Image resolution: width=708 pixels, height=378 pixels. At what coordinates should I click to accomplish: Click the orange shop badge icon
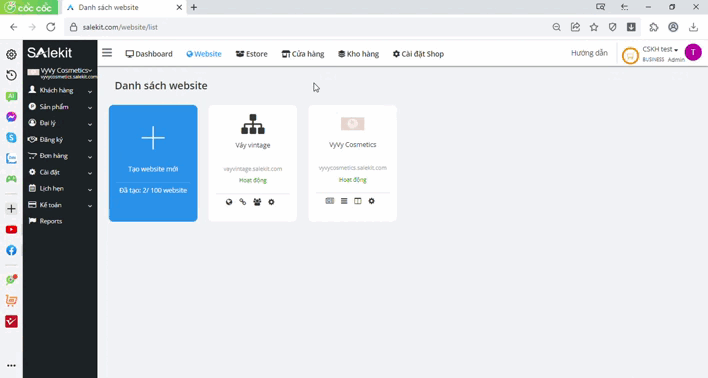630,56
